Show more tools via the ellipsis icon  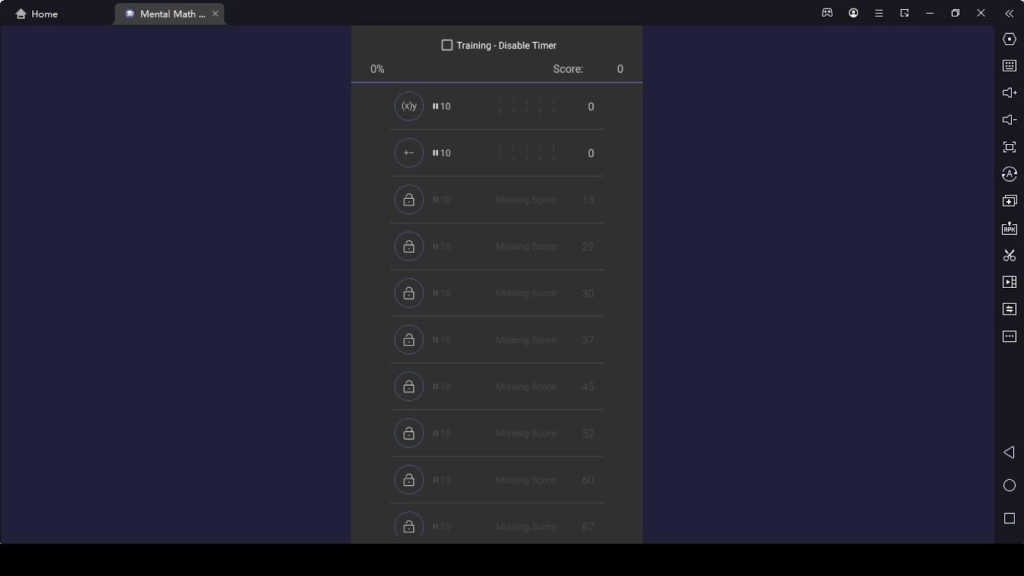pyautogui.click(x=1009, y=336)
